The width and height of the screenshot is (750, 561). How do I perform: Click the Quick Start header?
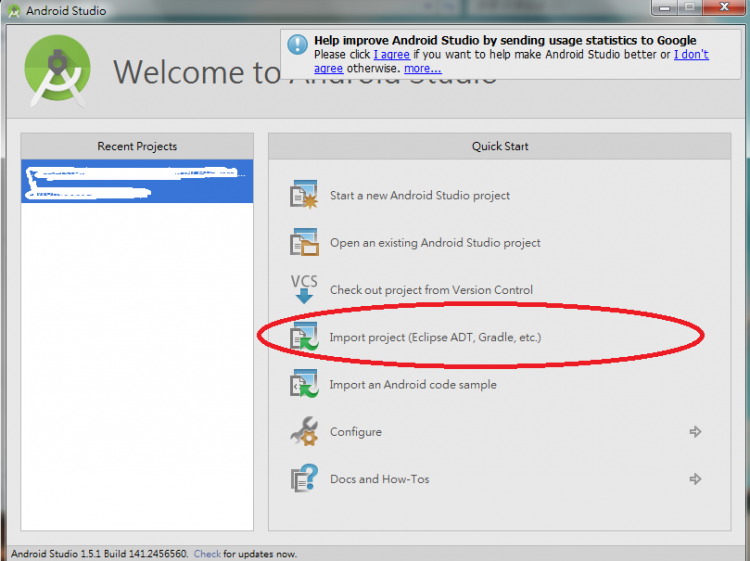click(500, 146)
